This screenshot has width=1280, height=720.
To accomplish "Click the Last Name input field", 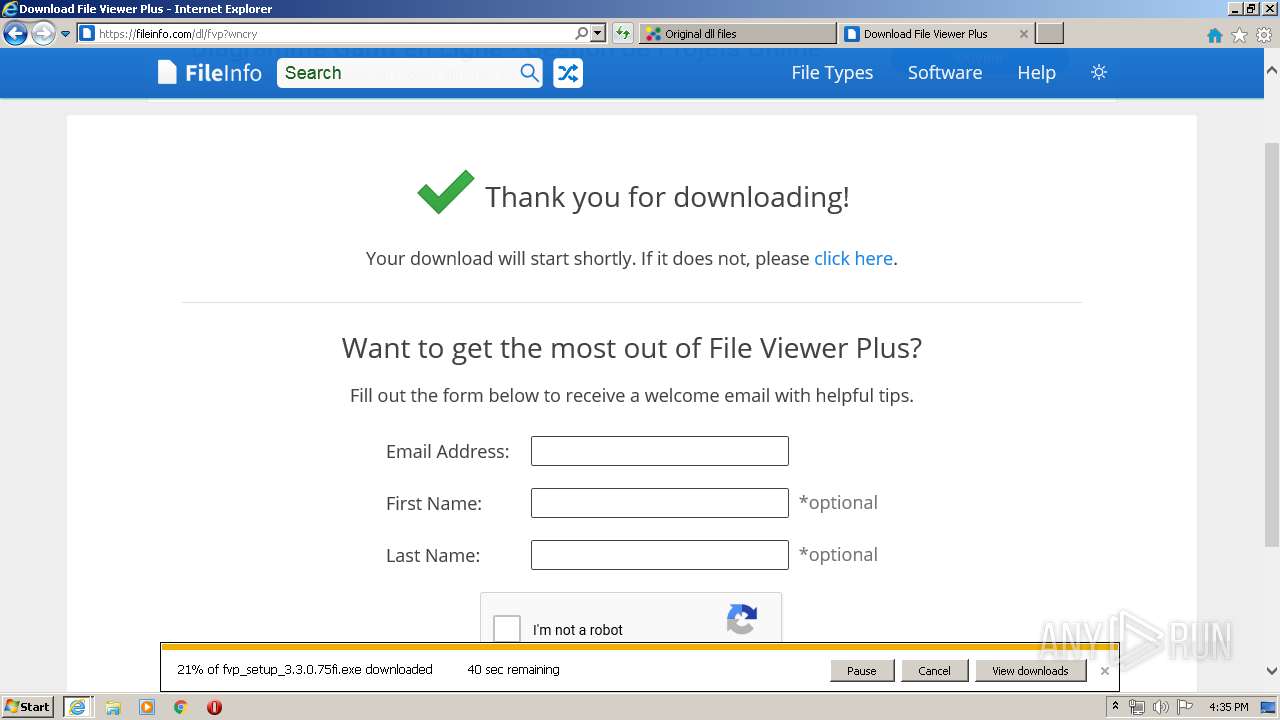I will (x=660, y=555).
